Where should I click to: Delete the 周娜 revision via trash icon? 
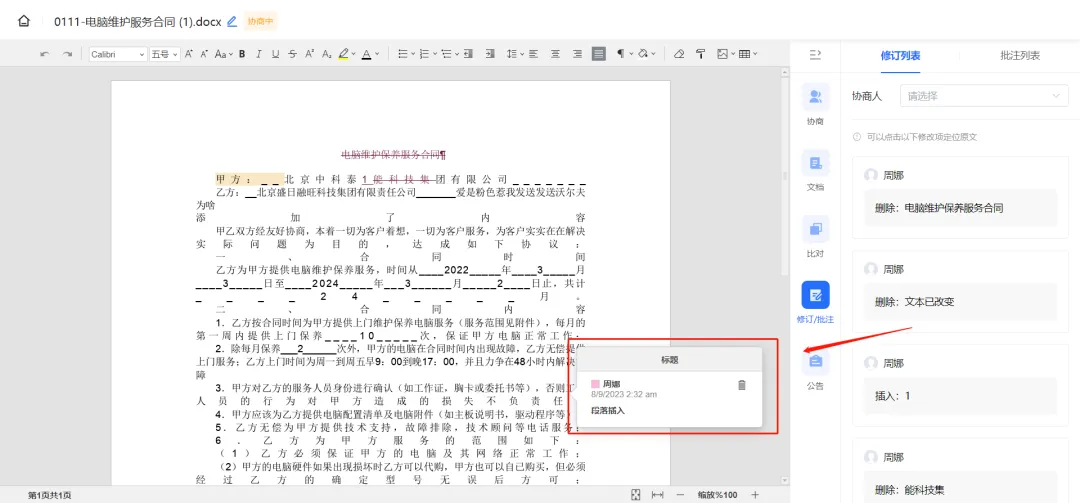(x=741, y=385)
